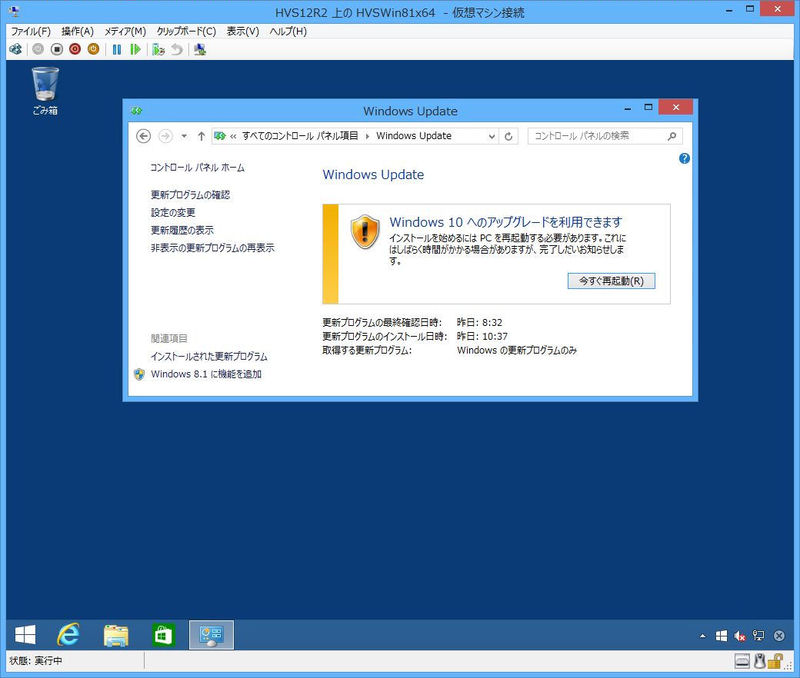This screenshot has height=678, width=800.
Task: Click すべてのコントロール パネル項目 in the address bar
Action: tap(300, 136)
